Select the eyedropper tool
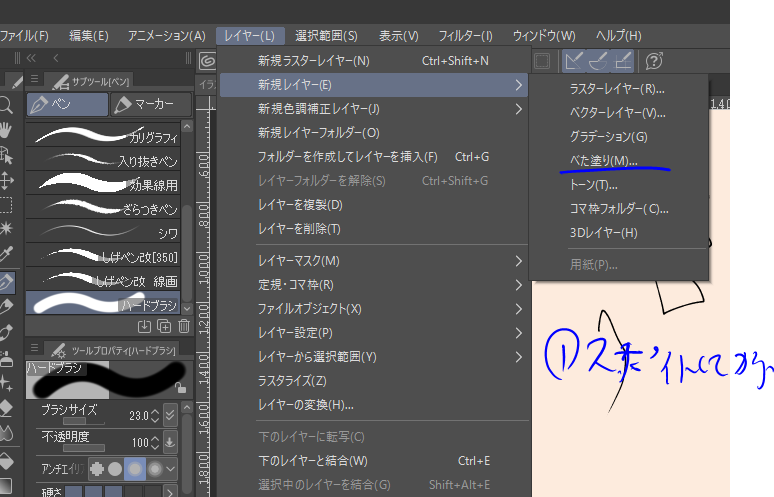 (x=6, y=254)
